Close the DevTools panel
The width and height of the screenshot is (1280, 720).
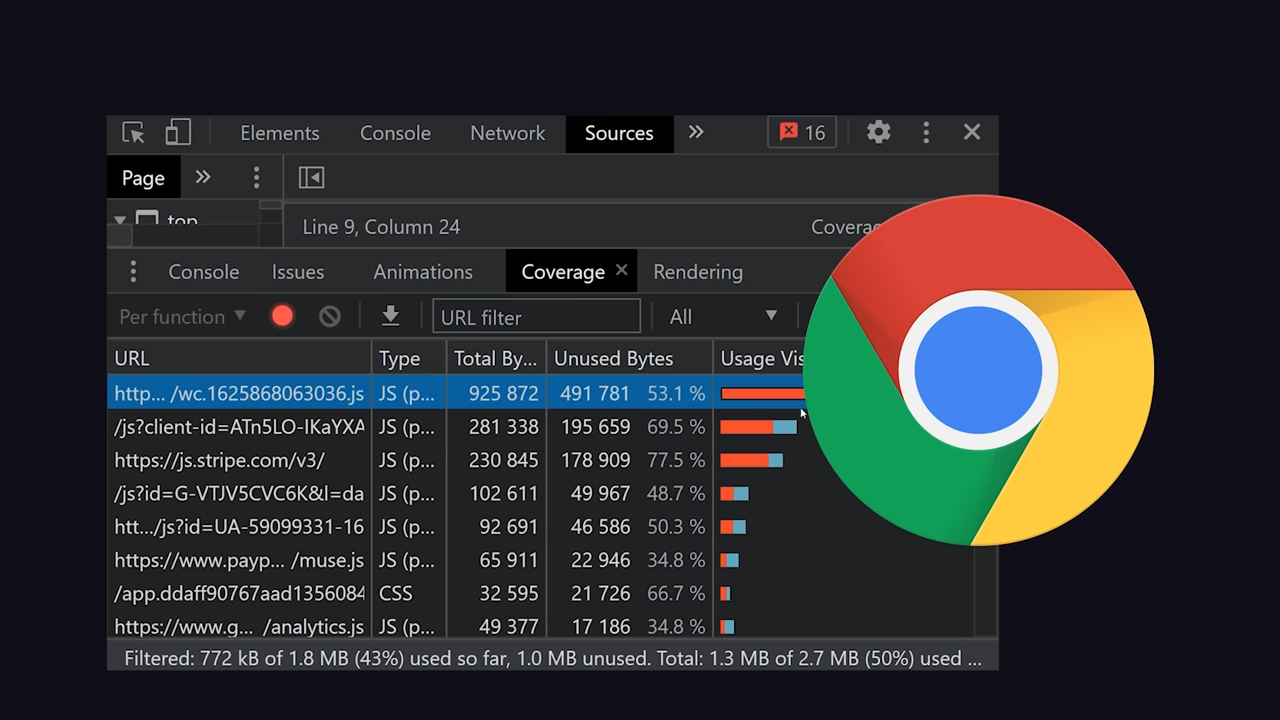[x=972, y=132]
